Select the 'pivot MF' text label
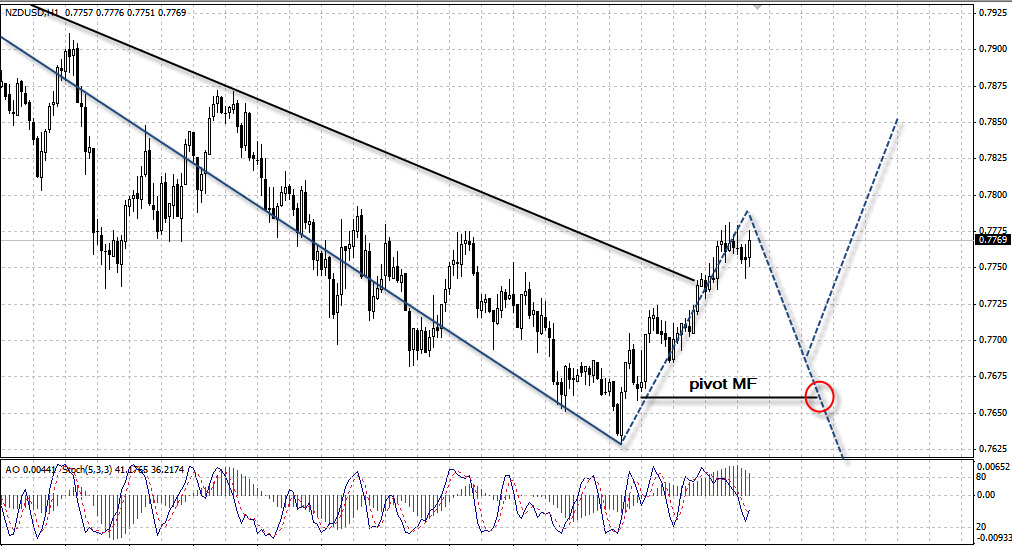Image resolution: width=1012 pixels, height=546 pixels. coord(723,383)
